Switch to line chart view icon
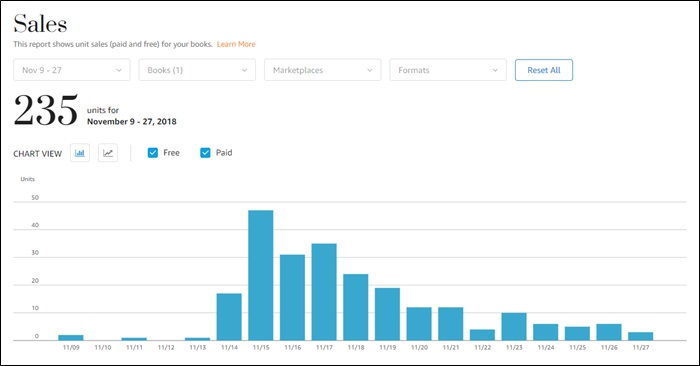 coord(108,153)
